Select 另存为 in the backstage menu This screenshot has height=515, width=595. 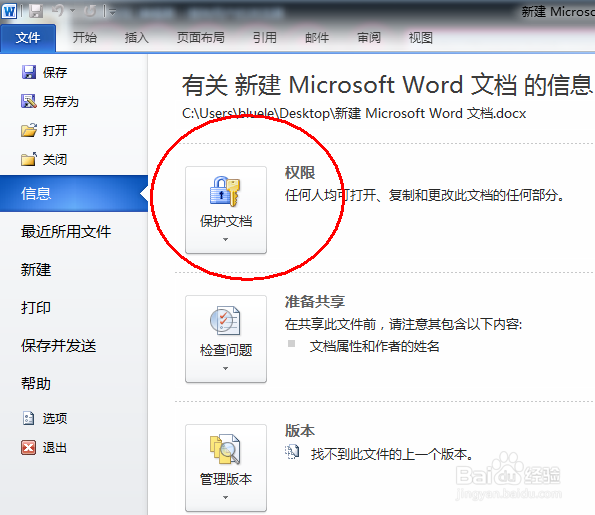(x=61, y=101)
